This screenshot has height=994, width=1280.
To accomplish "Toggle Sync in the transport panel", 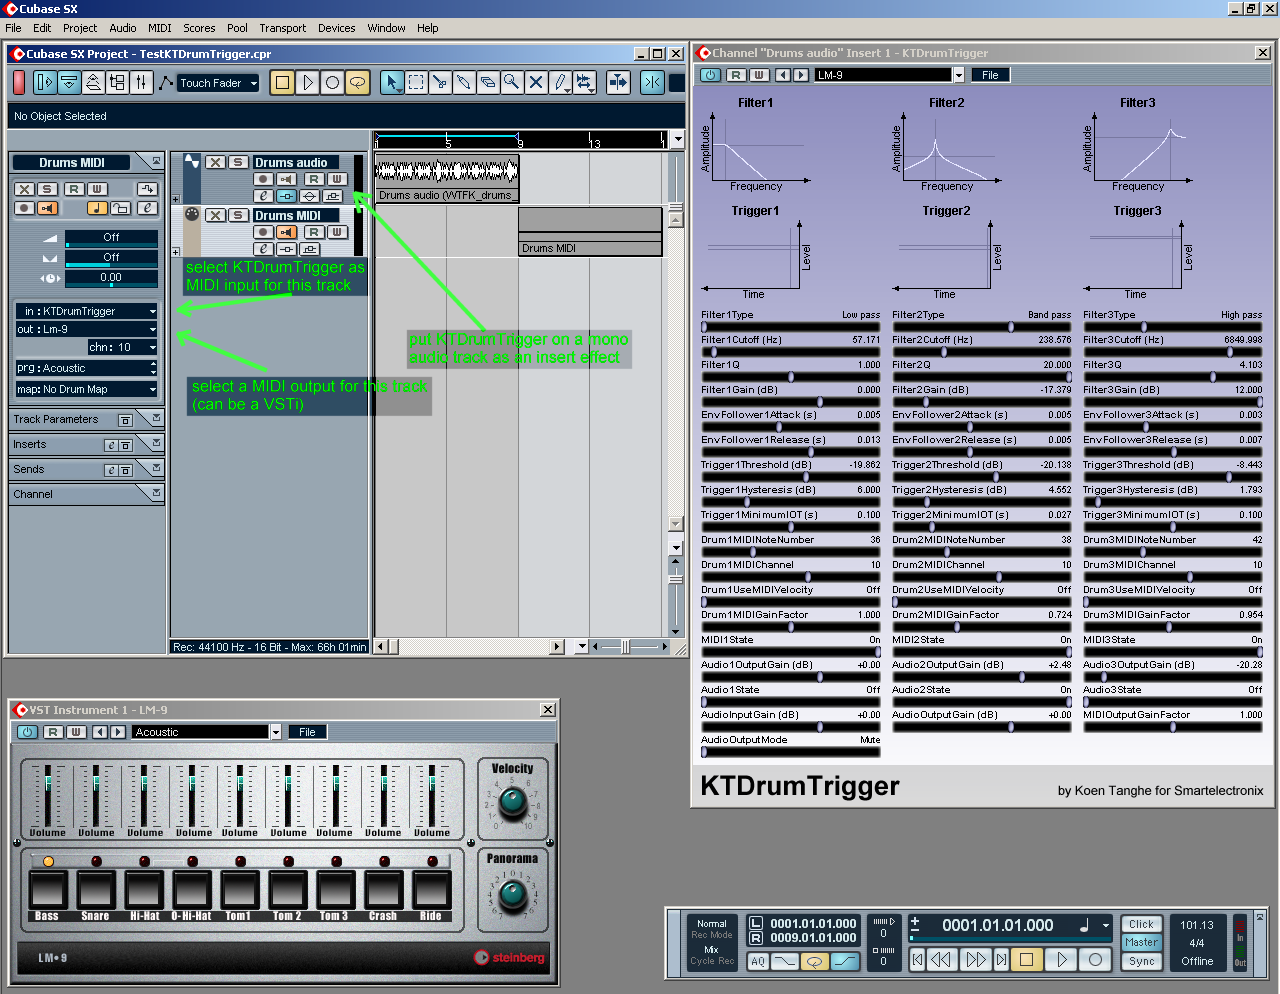I will click(1141, 961).
